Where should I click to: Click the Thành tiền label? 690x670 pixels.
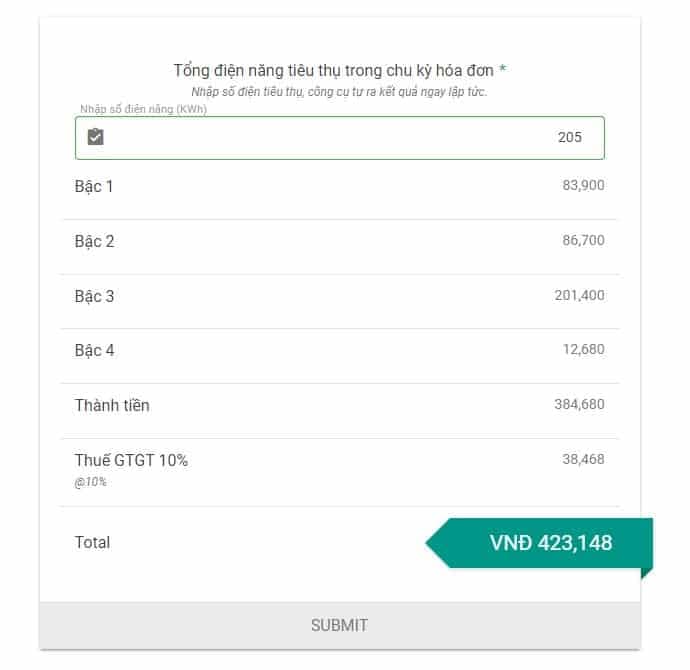112,405
